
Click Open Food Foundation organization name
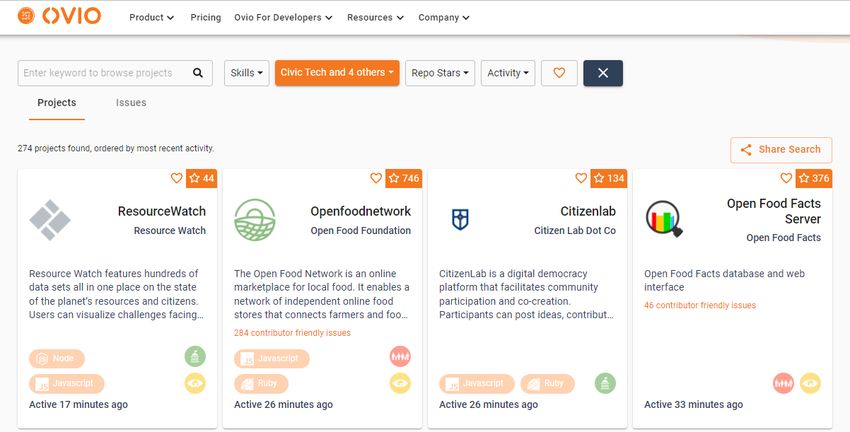(360, 230)
